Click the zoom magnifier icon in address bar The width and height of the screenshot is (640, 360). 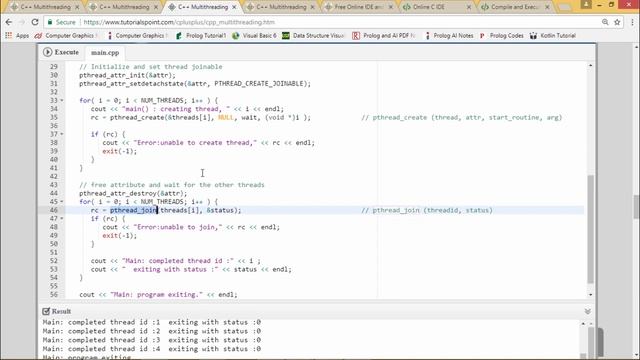(x=605, y=22)
